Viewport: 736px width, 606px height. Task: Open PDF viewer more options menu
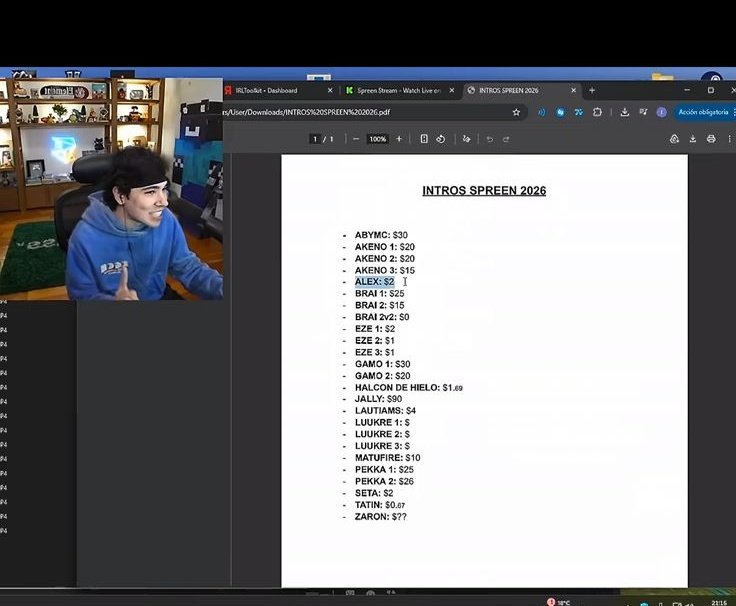[x=729, y=139]
